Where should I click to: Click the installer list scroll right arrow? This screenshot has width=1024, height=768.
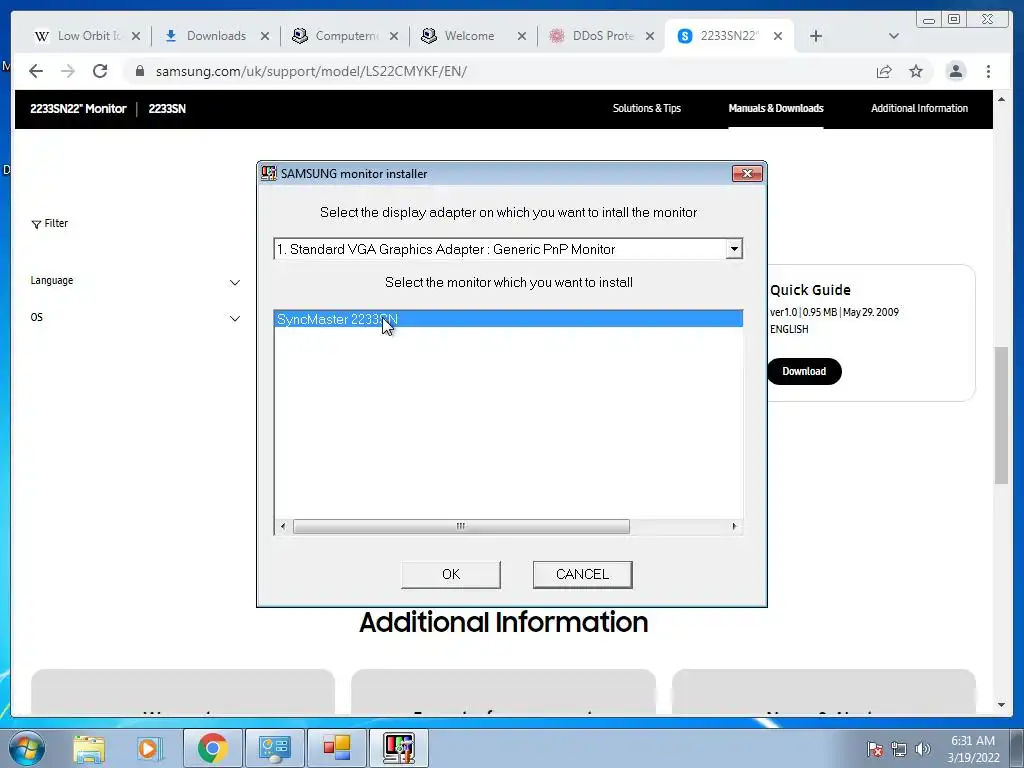pyautogui.click(x=734, y=526)
